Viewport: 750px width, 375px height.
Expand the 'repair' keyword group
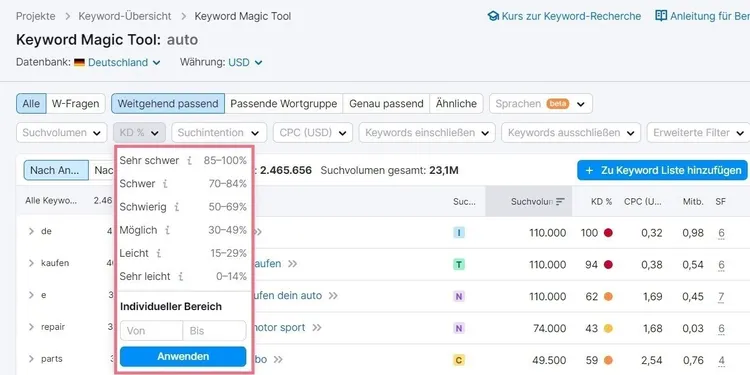pyautogui.click(x=31, y=327)
